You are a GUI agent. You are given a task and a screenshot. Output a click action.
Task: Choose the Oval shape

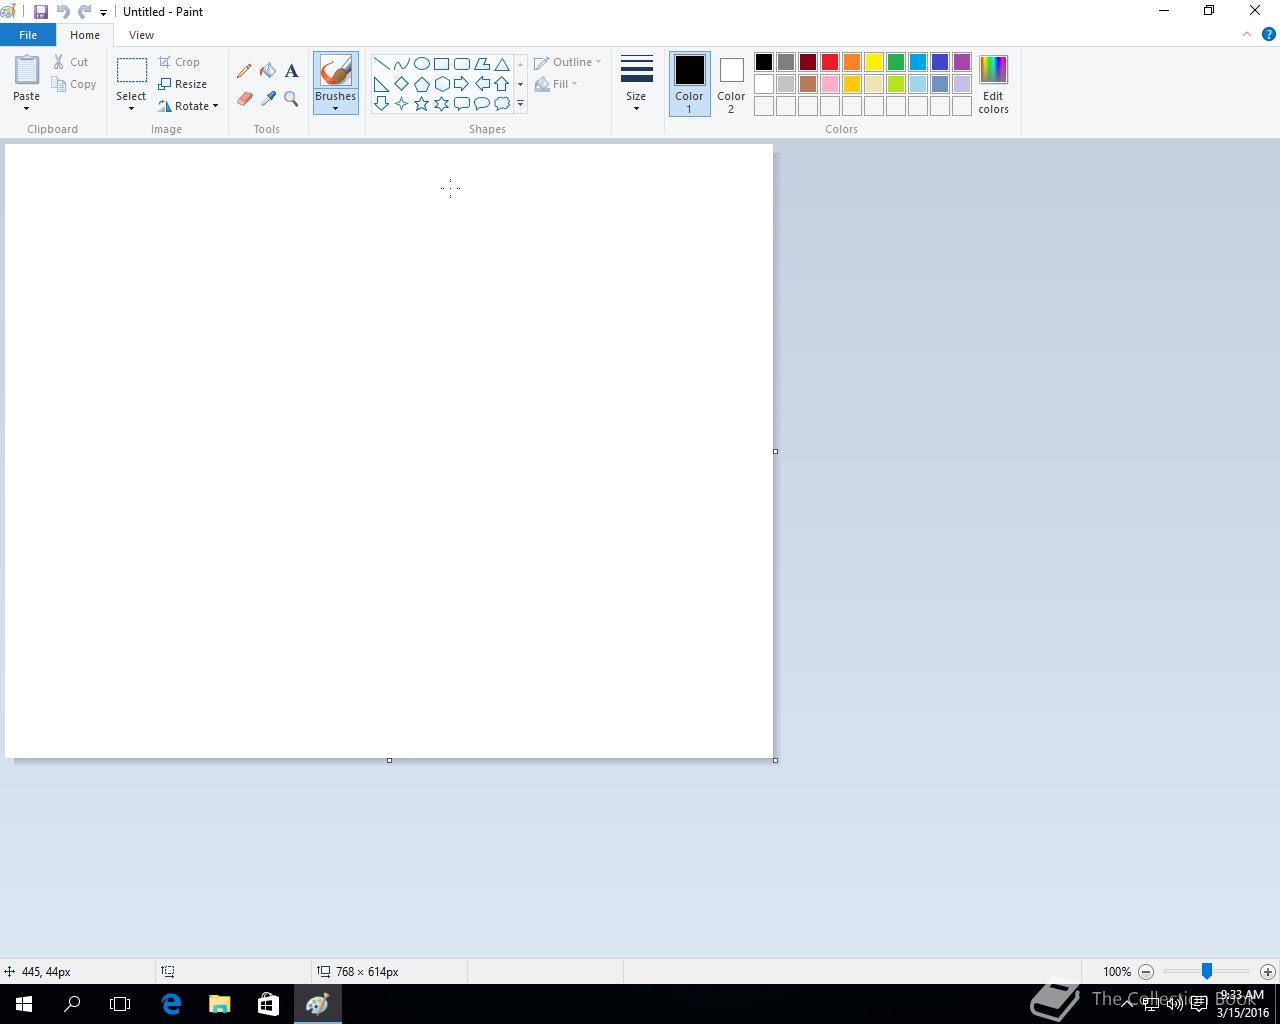point(421,64)
